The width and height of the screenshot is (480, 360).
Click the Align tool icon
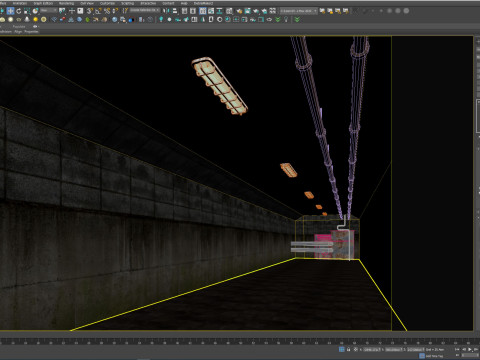coord(175,11)
